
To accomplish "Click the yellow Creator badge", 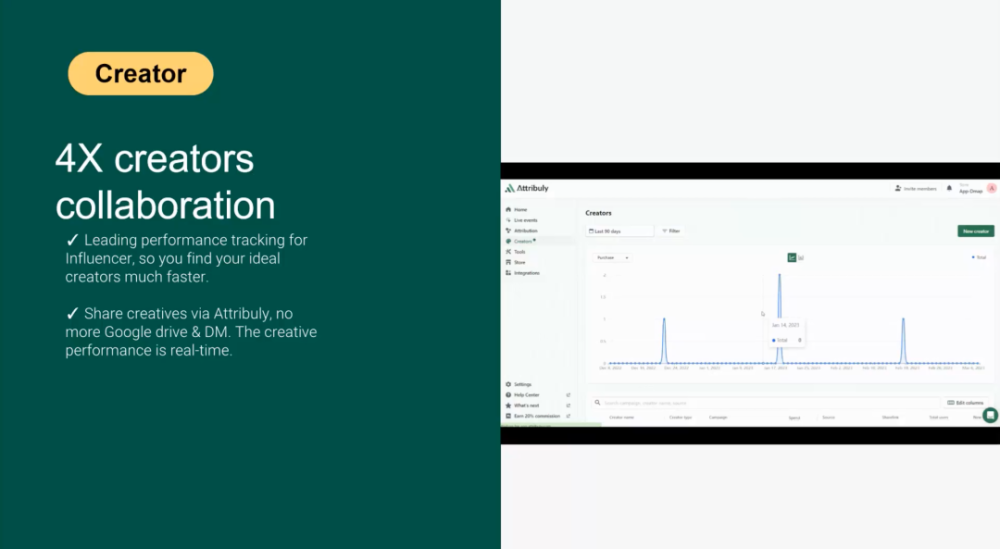I will pos(140,73).
